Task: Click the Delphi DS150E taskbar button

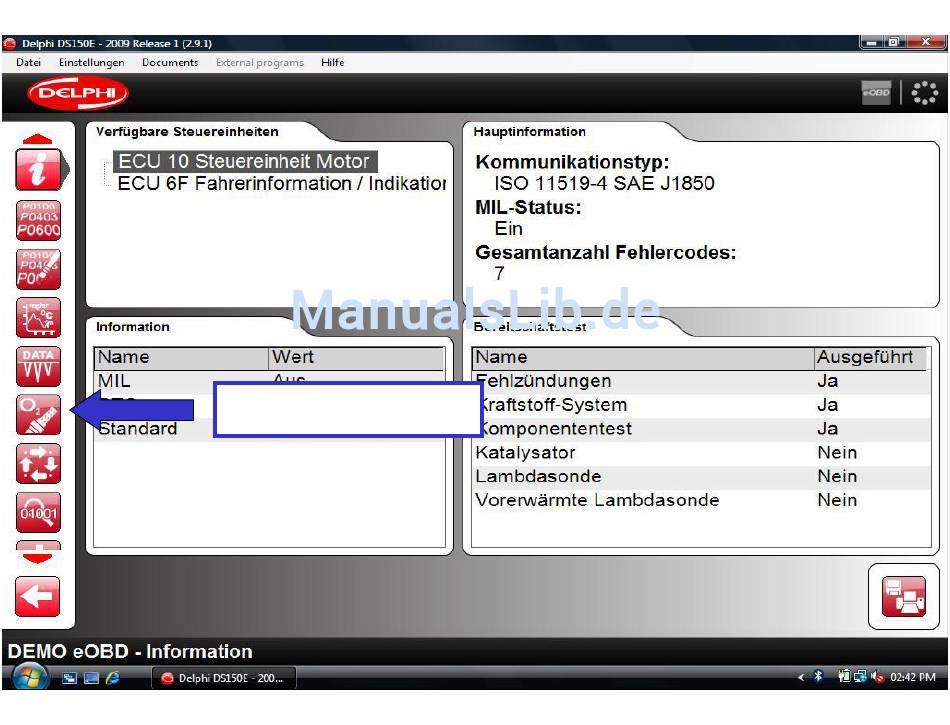Action: point(224,678)
